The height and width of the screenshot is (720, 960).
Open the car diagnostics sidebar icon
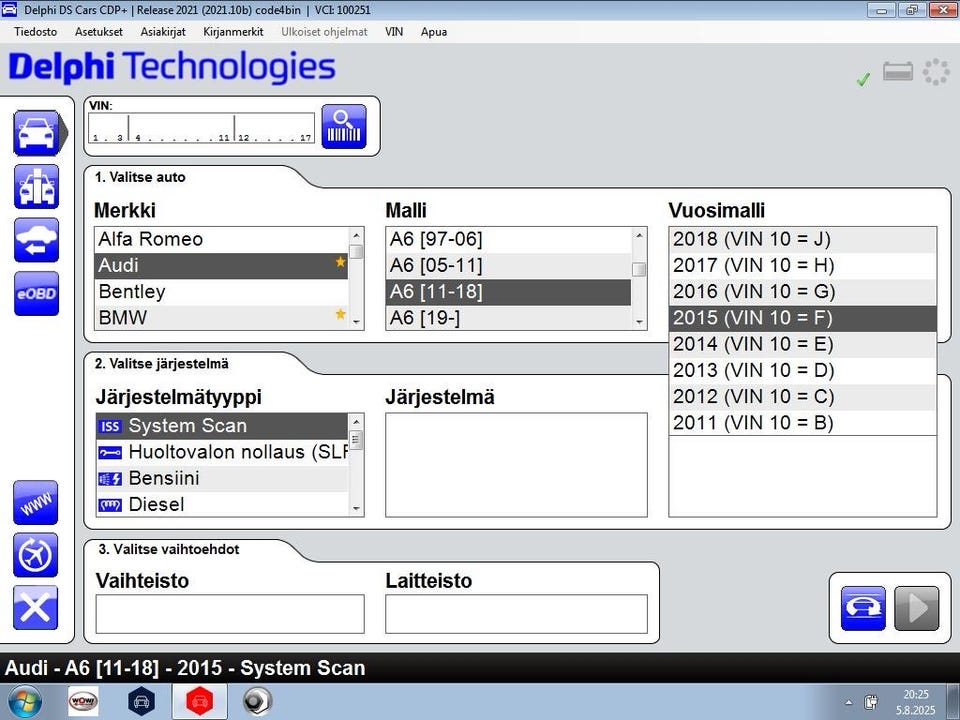pos(35,132)
